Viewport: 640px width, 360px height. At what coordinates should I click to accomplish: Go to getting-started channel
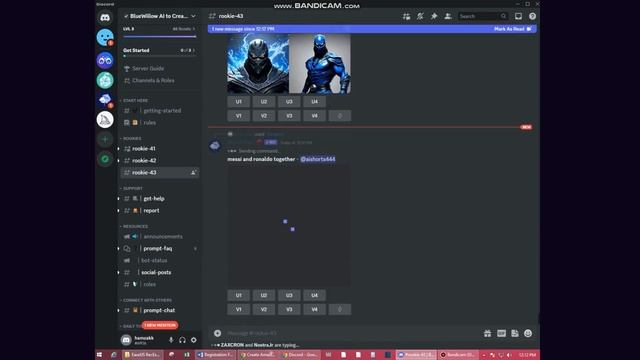click(x=160, y=111)
